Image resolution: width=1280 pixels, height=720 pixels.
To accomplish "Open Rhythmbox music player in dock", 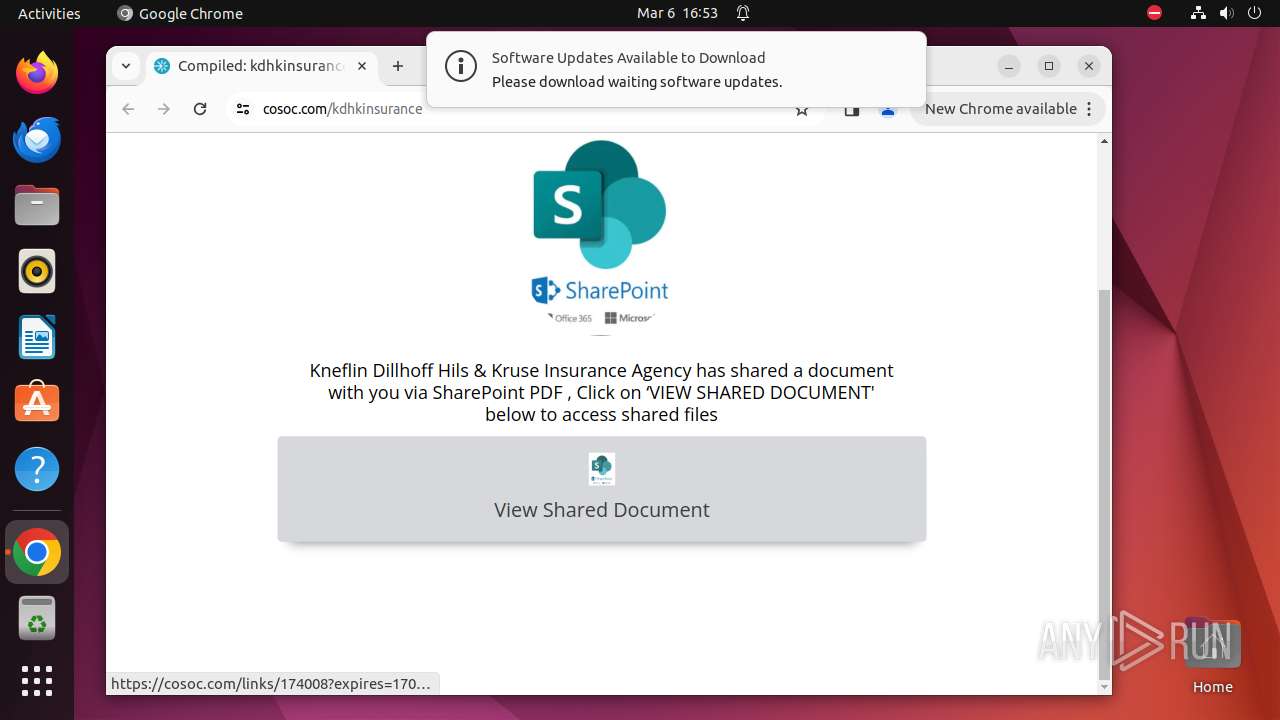I will pyautogui.click(x=37, y=271).
